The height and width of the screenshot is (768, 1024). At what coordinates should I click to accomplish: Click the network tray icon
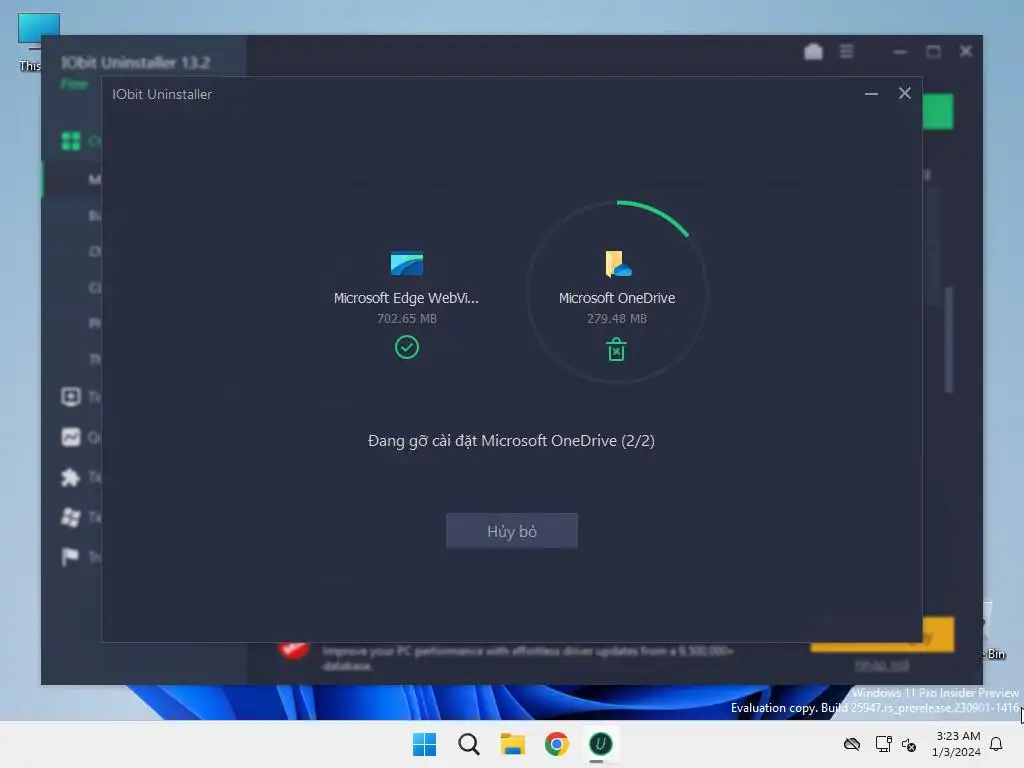point(883,744)
